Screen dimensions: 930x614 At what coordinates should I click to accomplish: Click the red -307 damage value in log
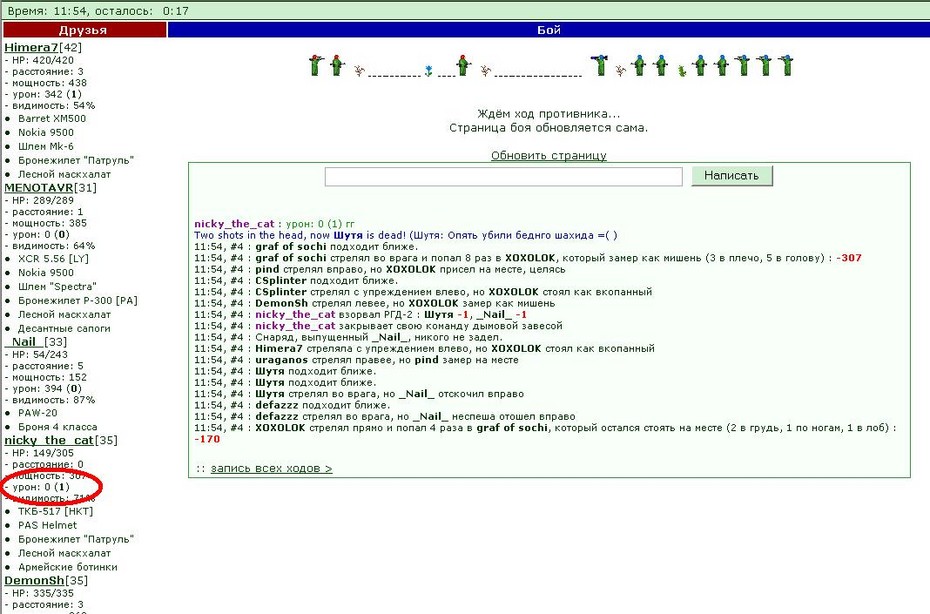click(x=849, y=258)
